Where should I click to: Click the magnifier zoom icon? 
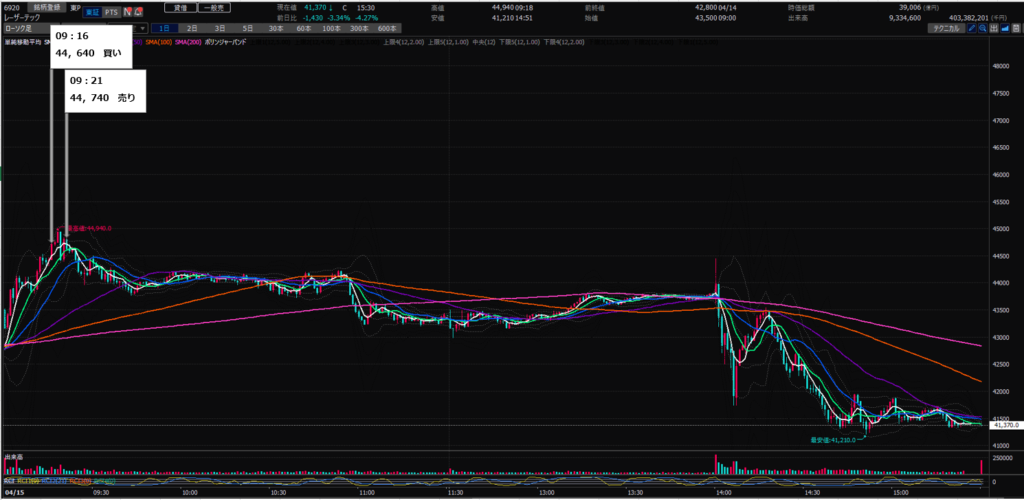[983, 29]
